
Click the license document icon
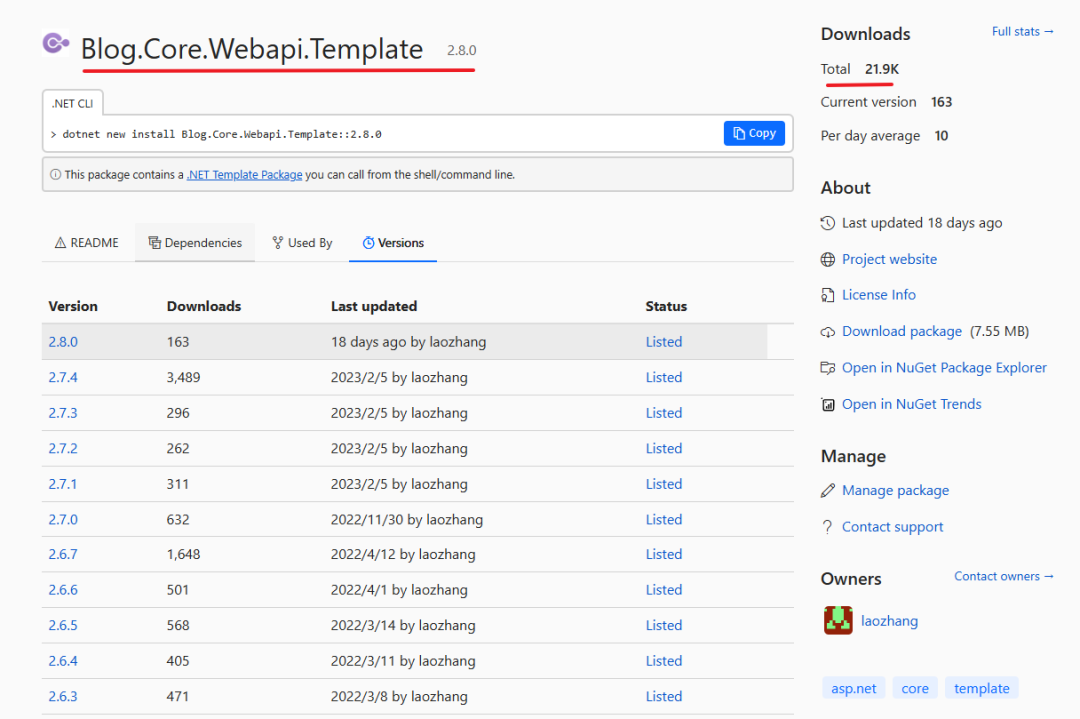click(828, 295)
